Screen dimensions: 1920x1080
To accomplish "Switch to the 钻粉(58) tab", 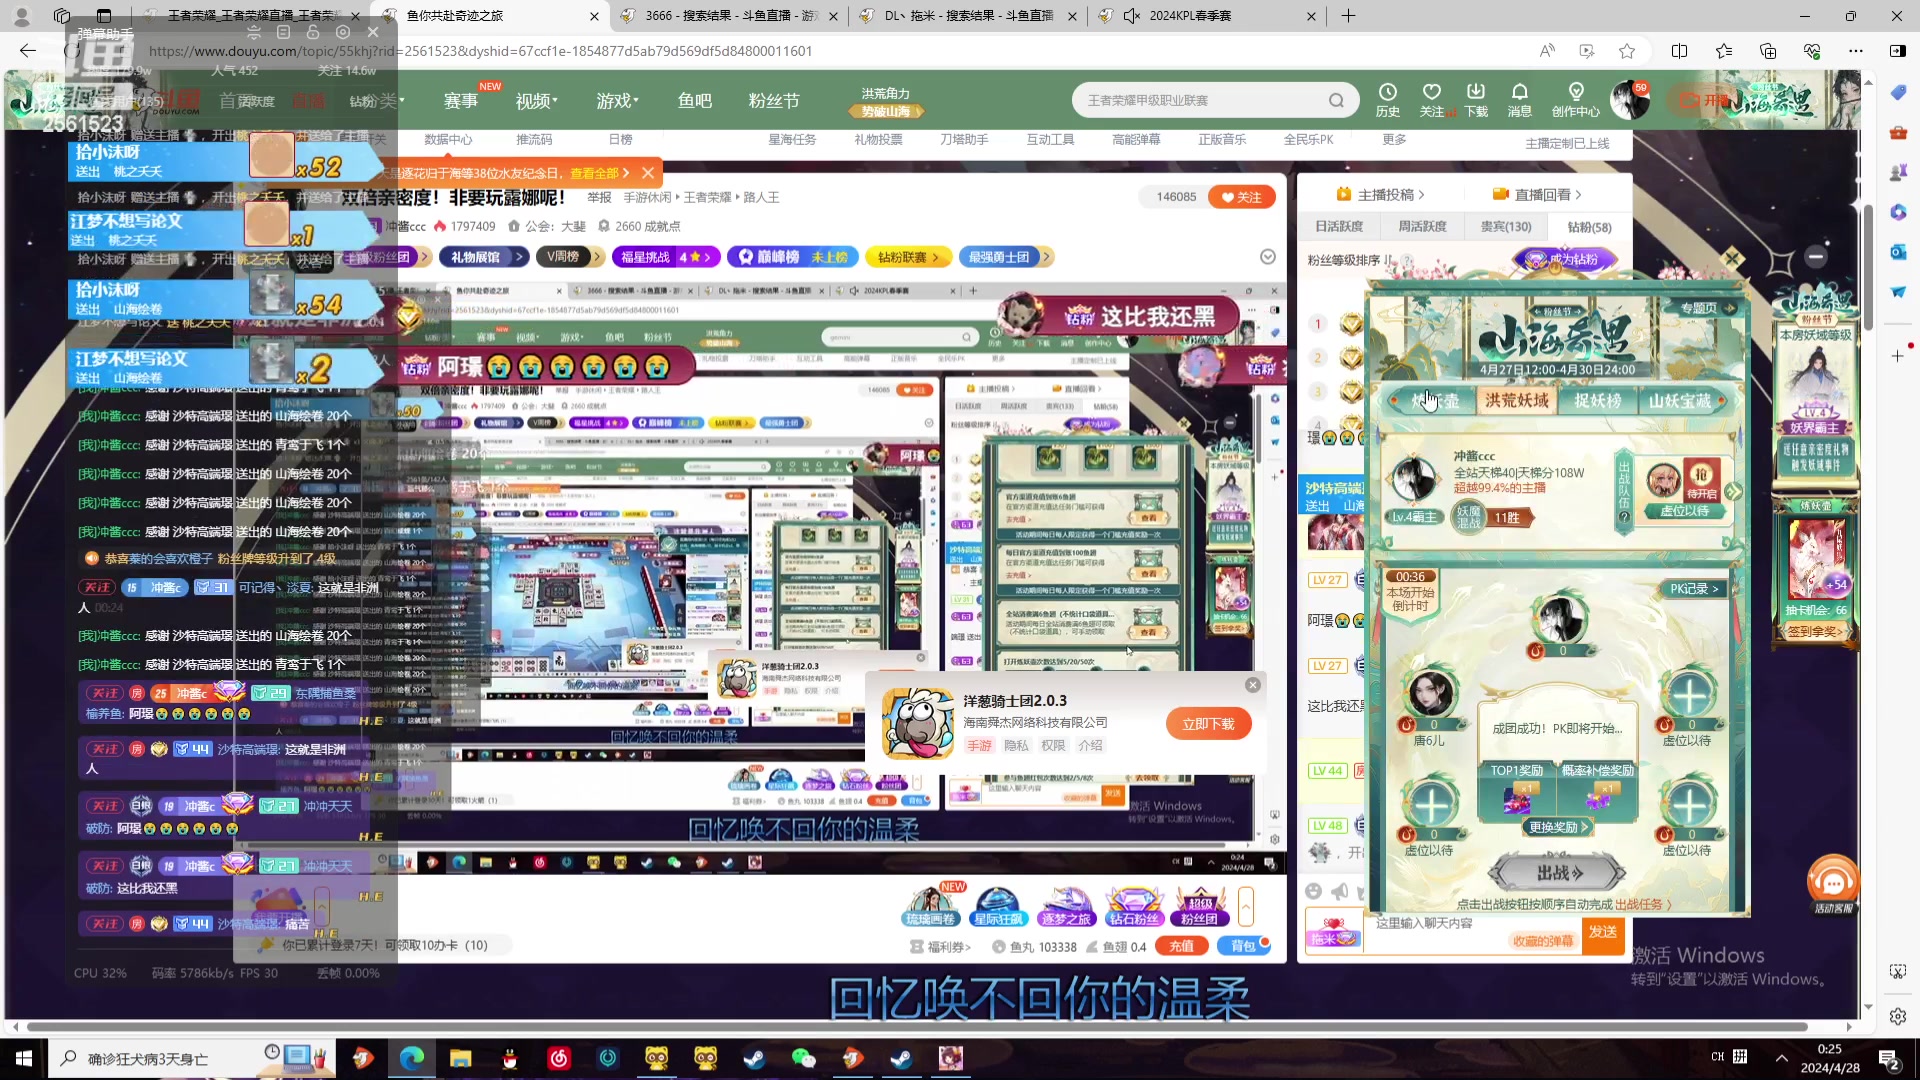I will coord(1587,226).
